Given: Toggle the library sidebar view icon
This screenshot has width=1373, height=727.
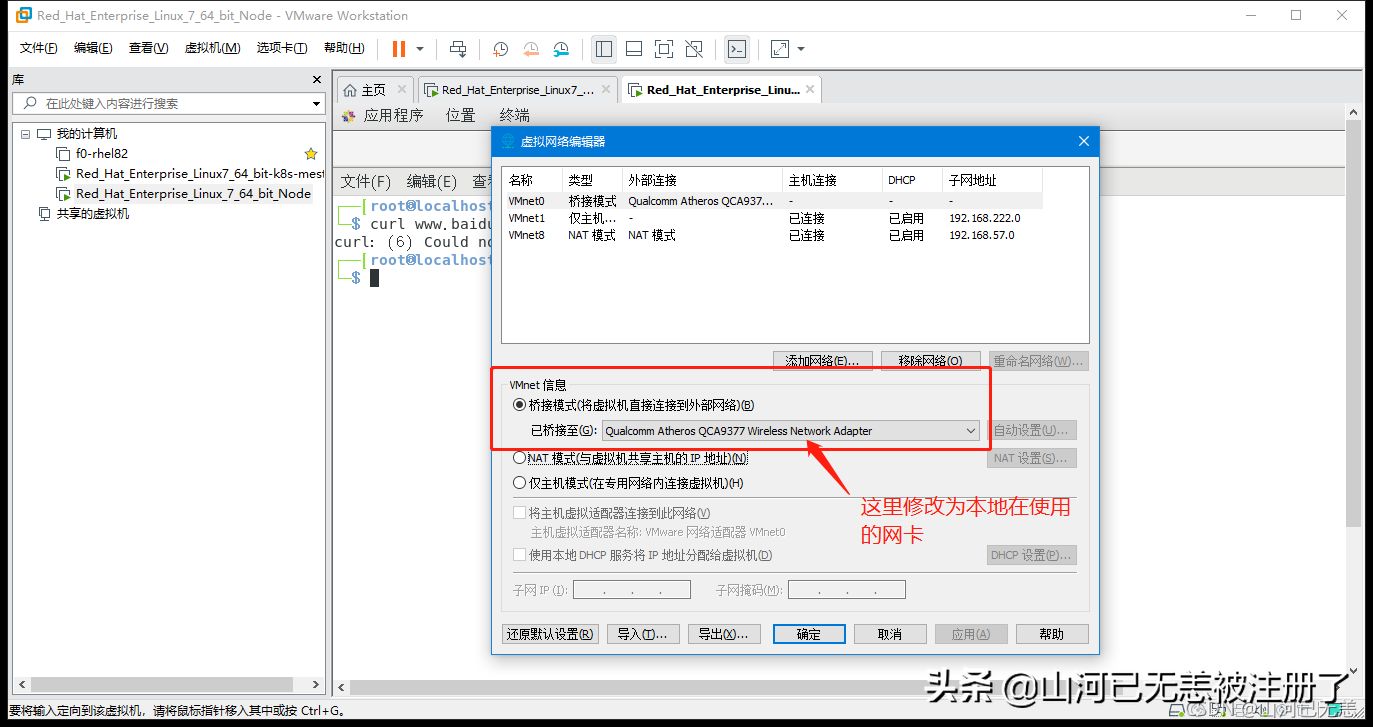Looking at the screenshot, I should coord(604,48).
